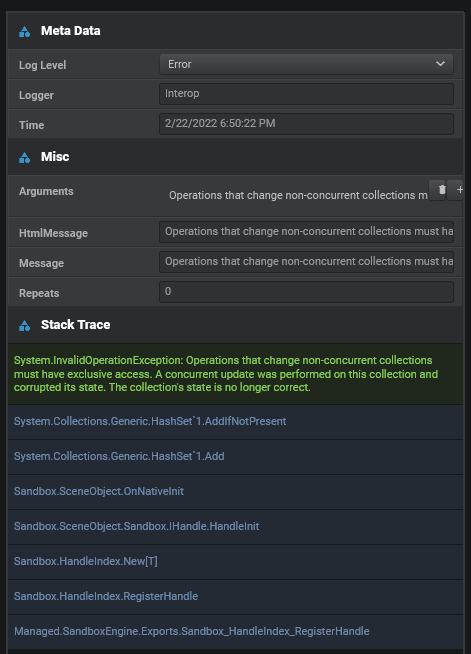
Task: Click the Message input field
Action: (x=306, y=262)
